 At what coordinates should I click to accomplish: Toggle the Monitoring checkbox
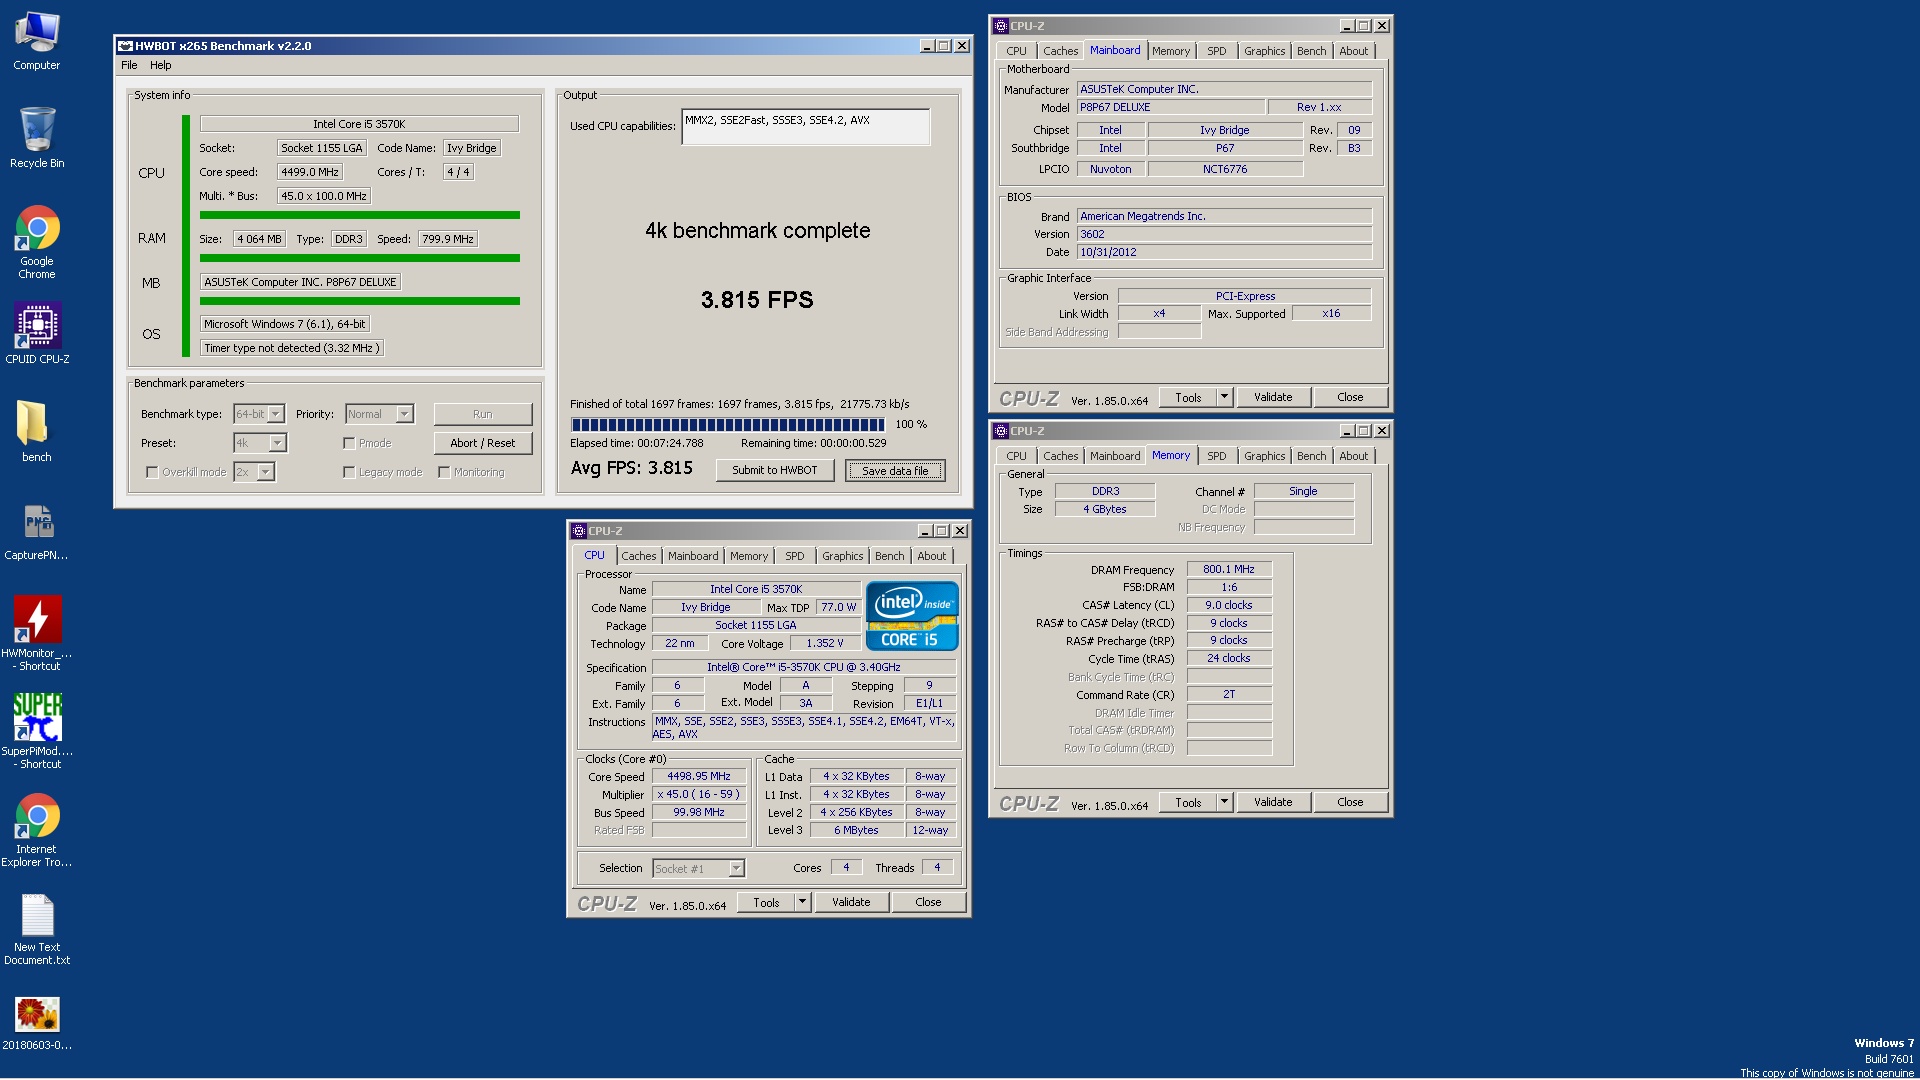444,472
